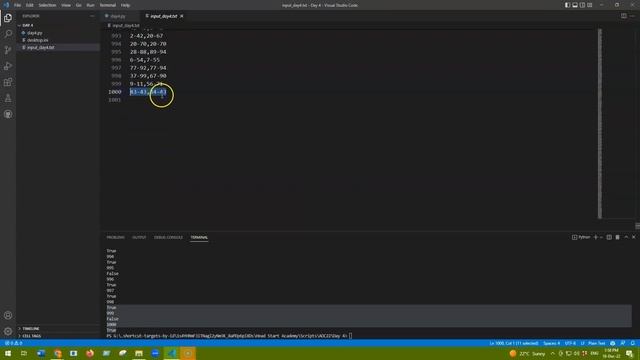Open the Help menu
Viewport: 640px width, 360px height.
(x=125, y=5)
